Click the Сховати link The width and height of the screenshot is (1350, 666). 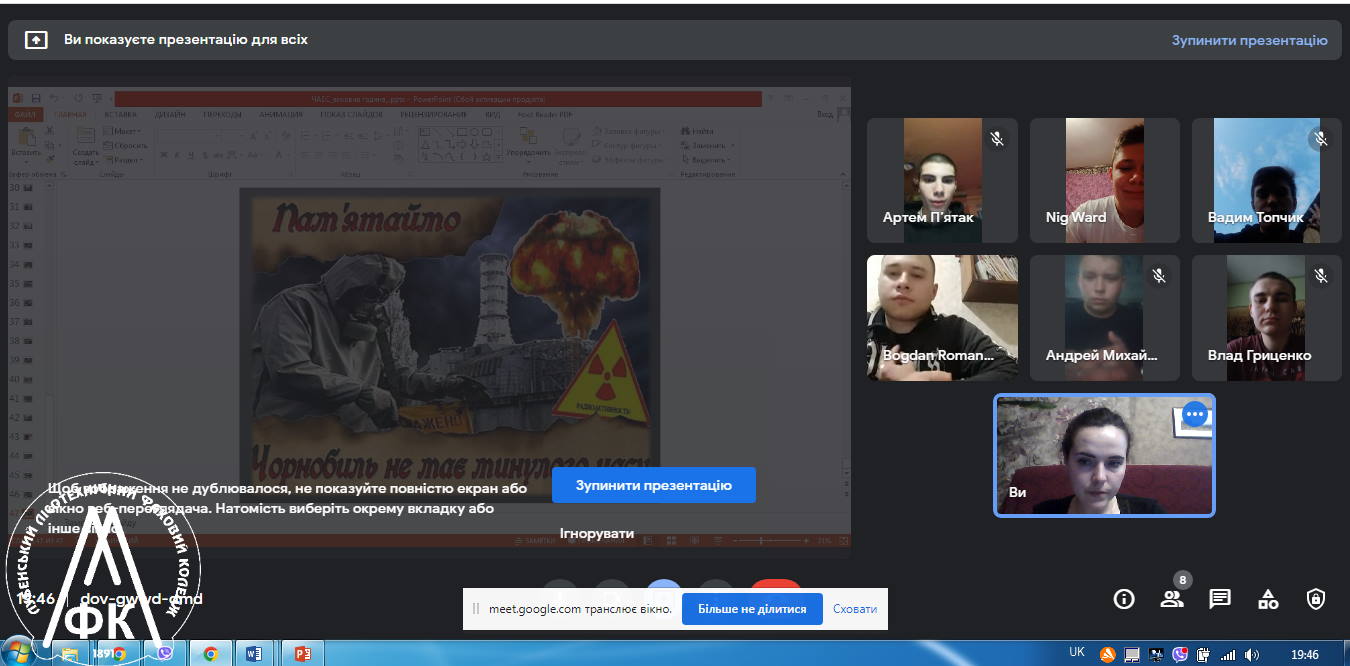tap(855, 609)
